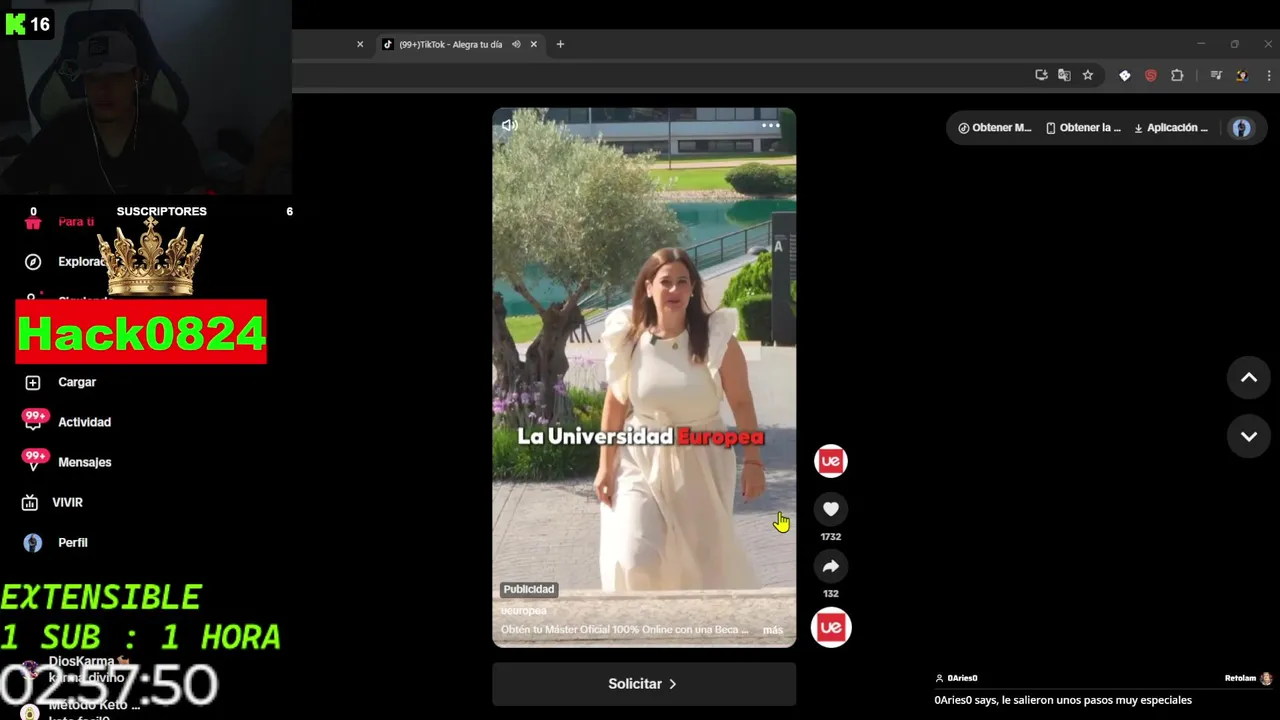Open the Chrome three-dot menu
The width and height of the screenshot is (1280, 720).
click(1269, 75)
